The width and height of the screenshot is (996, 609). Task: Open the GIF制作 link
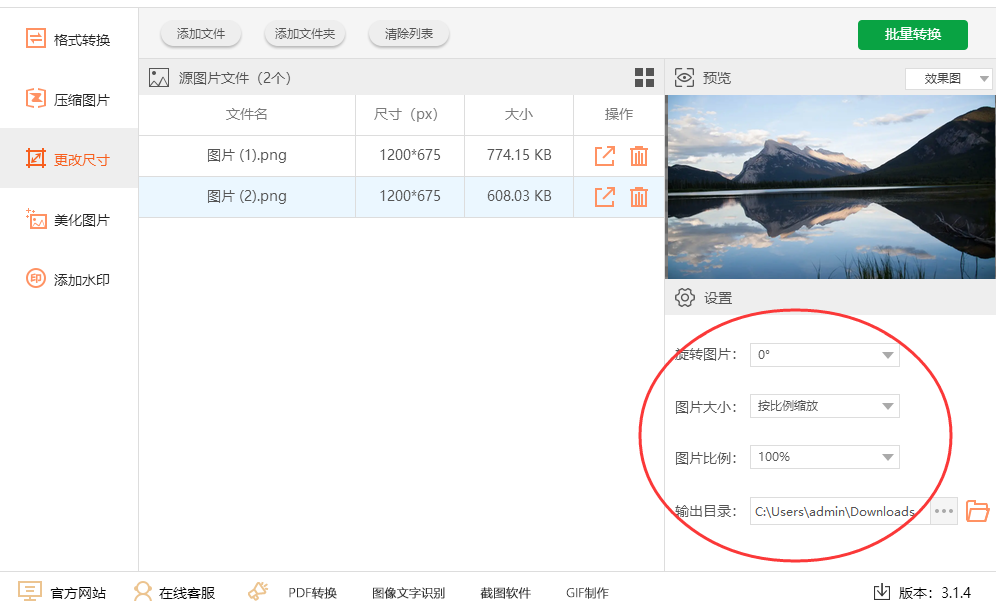coord(587,593)
